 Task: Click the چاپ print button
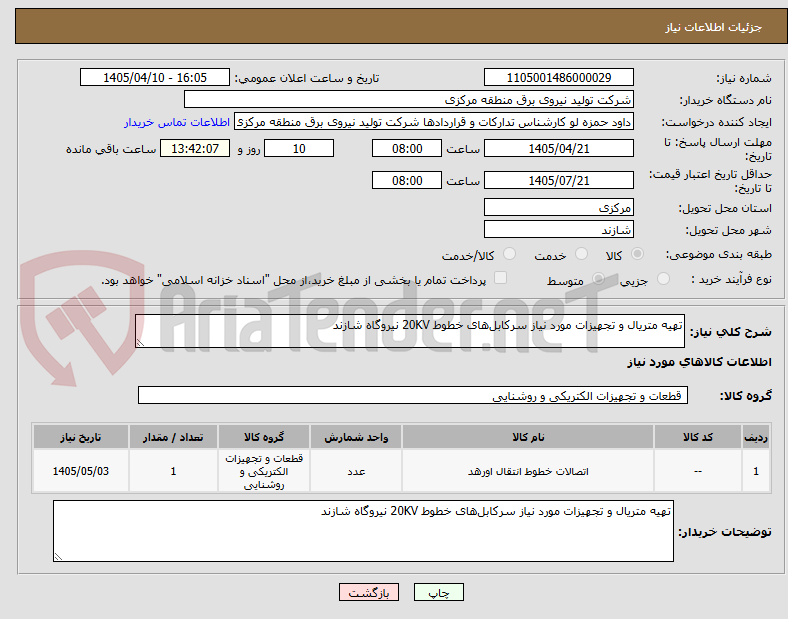pos(439,592)
